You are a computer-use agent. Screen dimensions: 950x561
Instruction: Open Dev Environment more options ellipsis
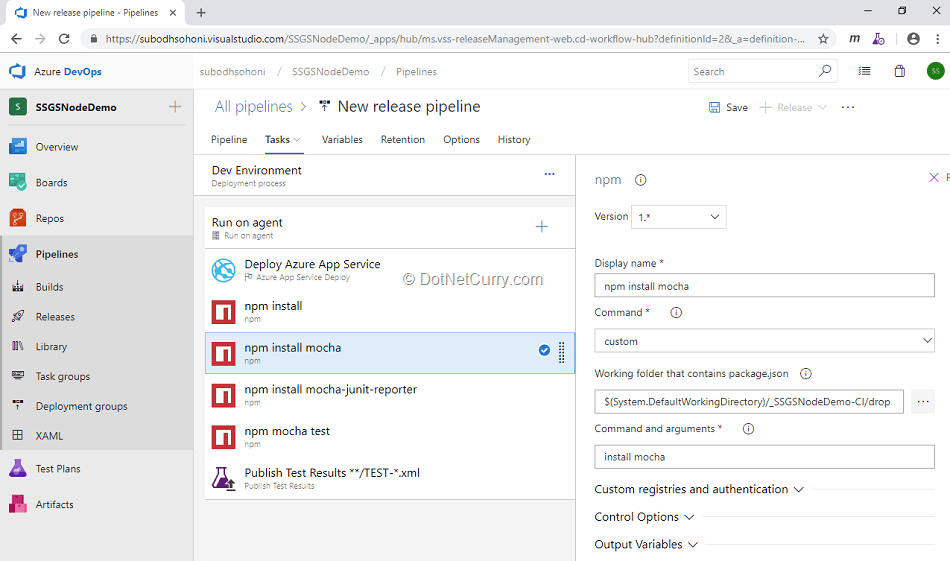550,174
